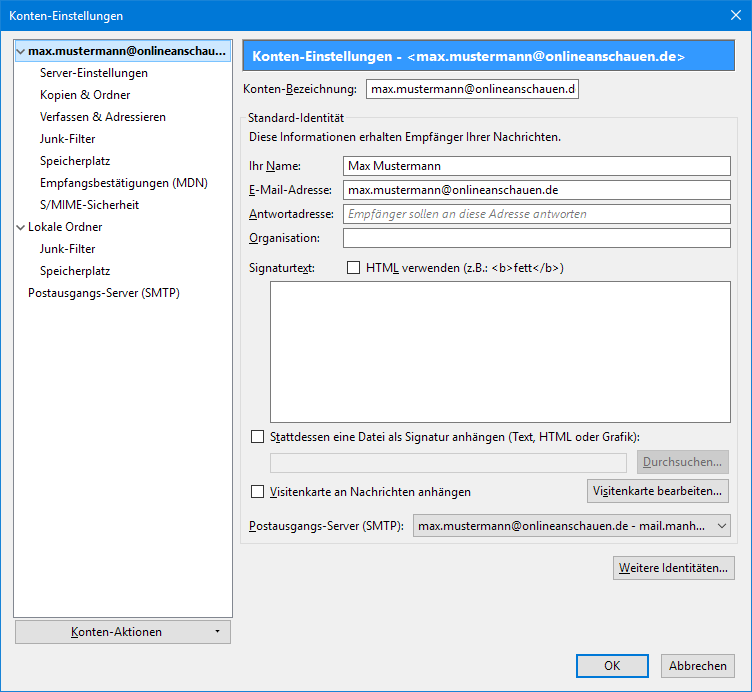Select Server-Einstellungen in the sidebar
The image size is (752, 692).
(94, 73)
